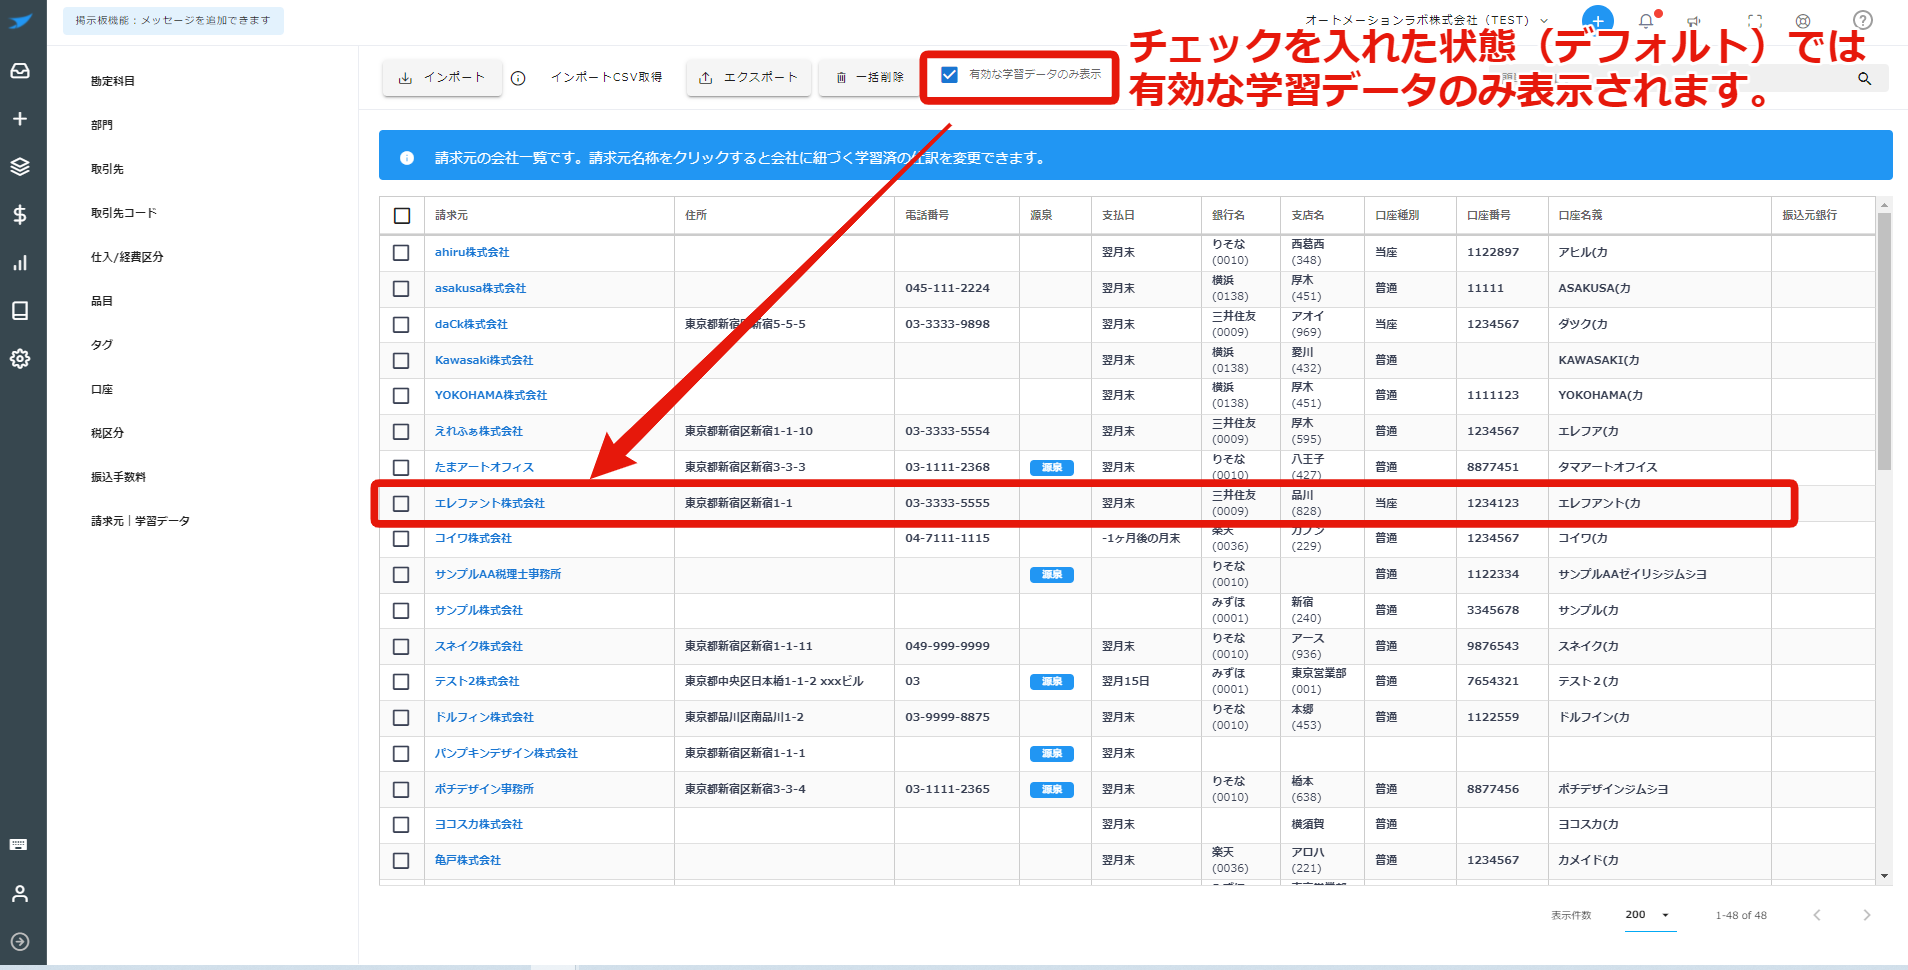Click the エクスポート button
The width and height of the screenshot is (1908, 970).
(x=748, y=77)
